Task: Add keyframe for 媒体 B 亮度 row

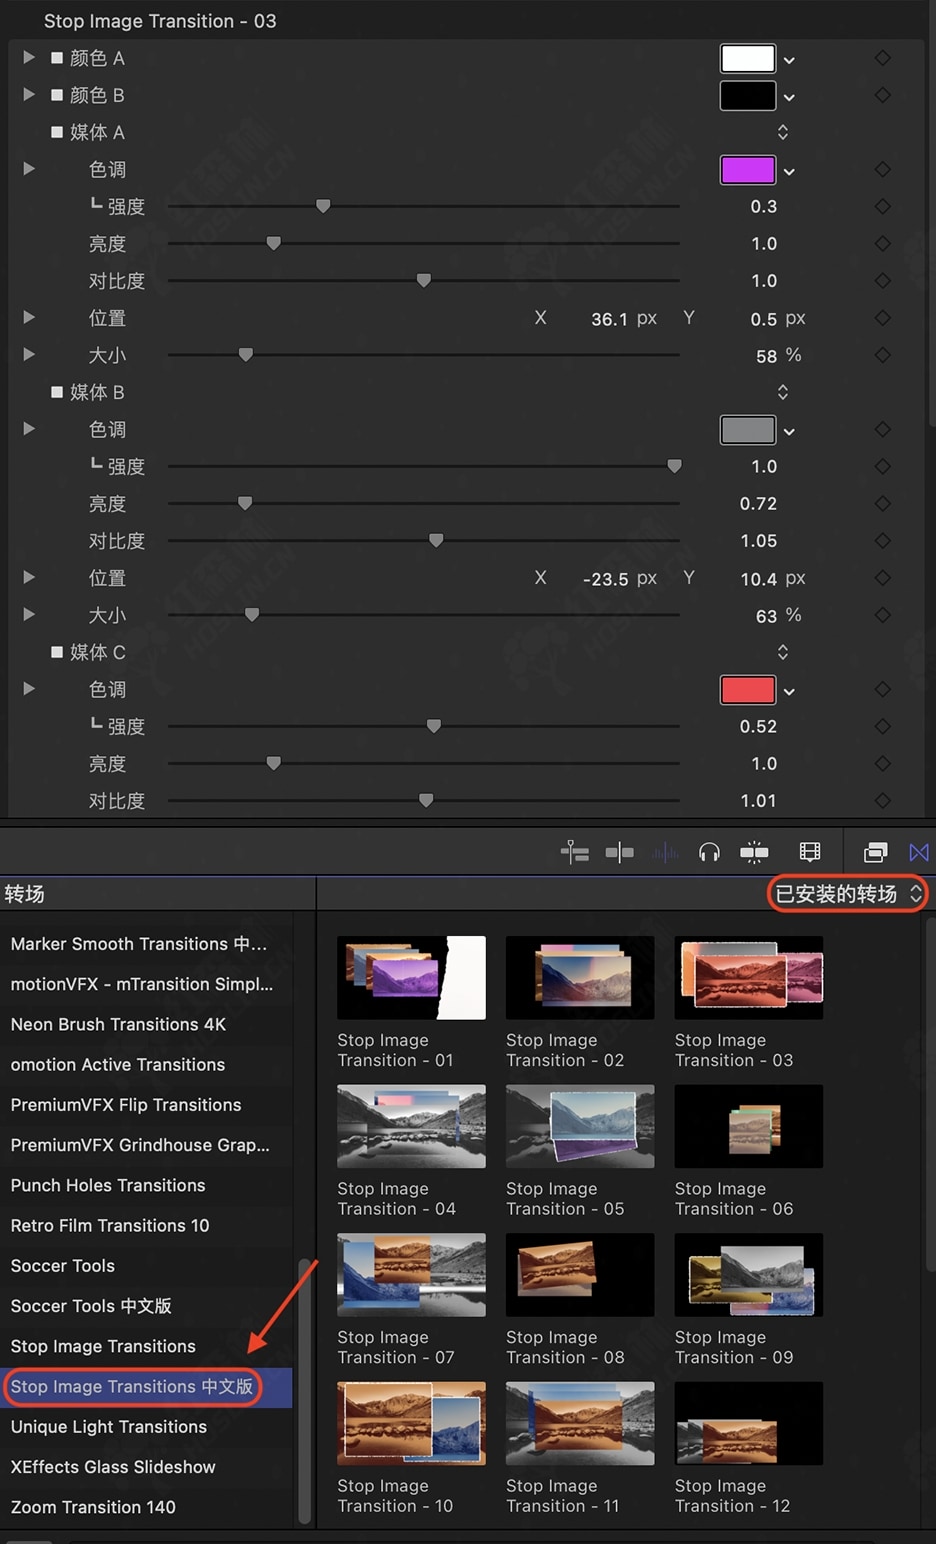Action: click(882, 503)
